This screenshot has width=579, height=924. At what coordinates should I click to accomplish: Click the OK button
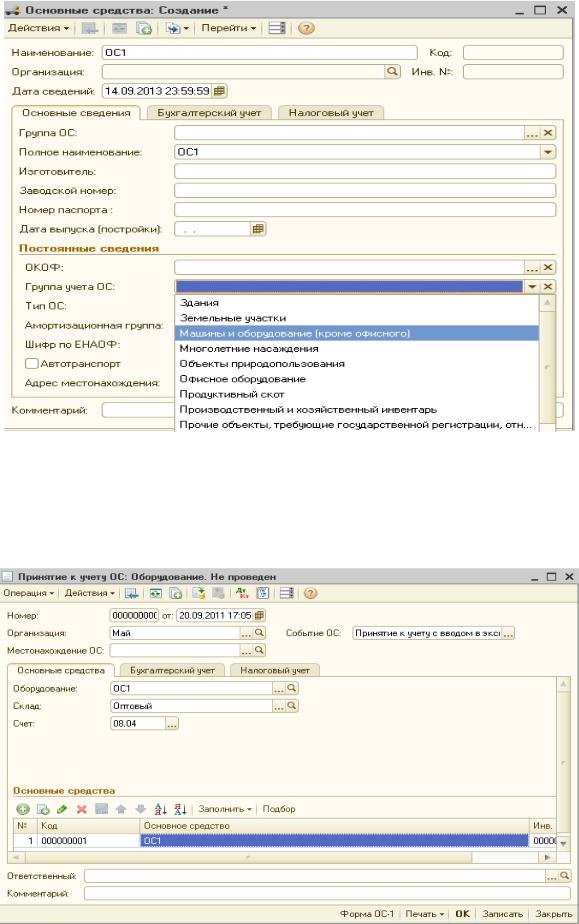click(462, 914)
